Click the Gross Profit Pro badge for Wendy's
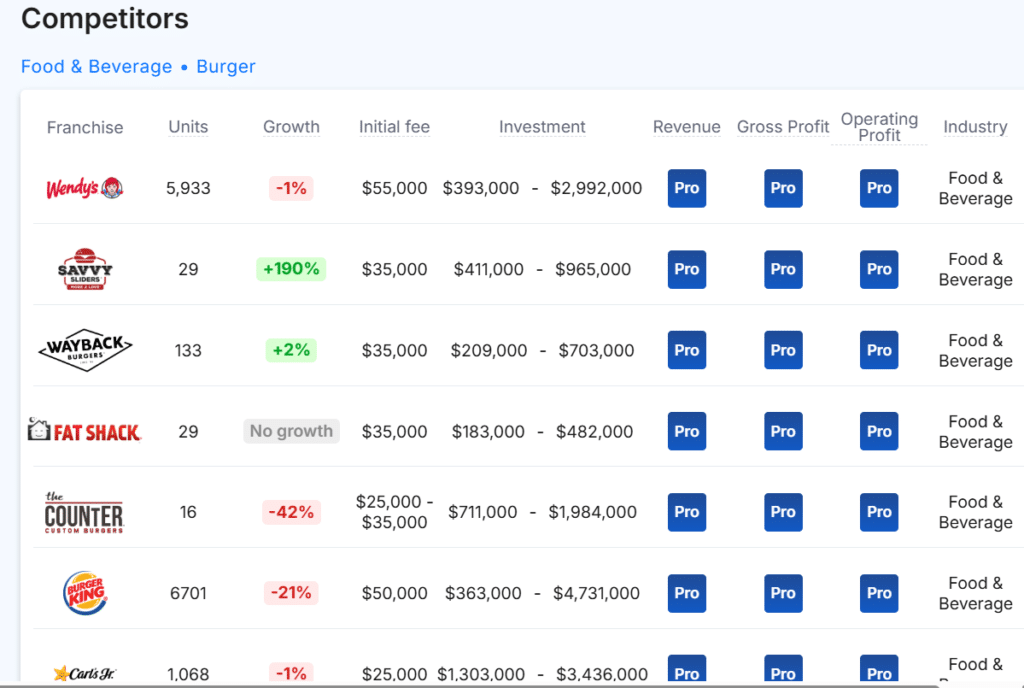Screen dimensions: 1024x688 point(783,188)
